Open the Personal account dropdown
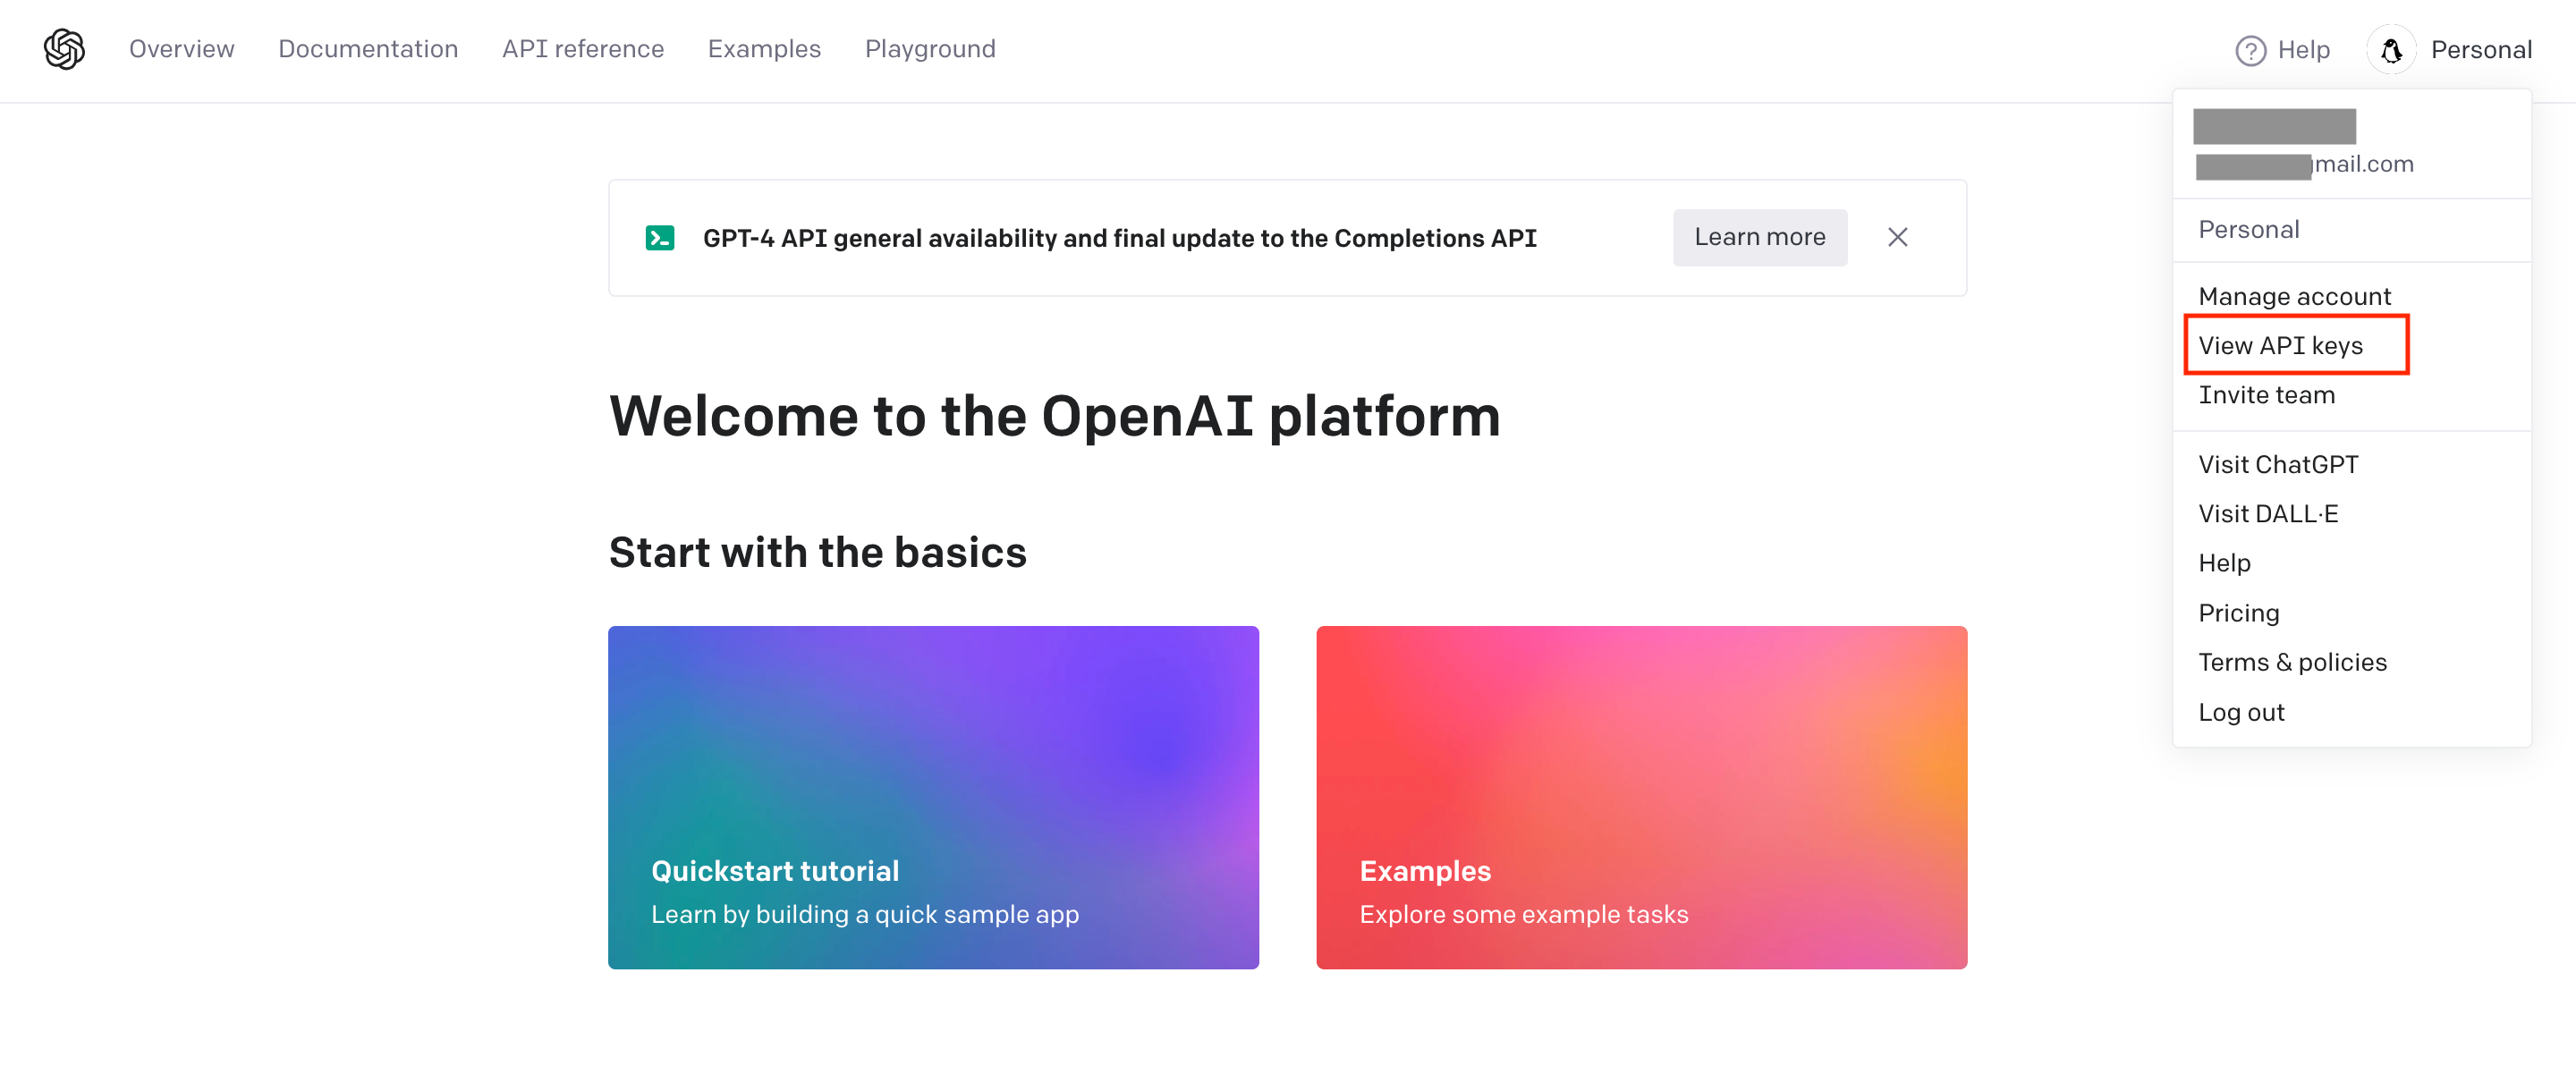Viewport: 2576px width, 1091px height. (2483, 49)
